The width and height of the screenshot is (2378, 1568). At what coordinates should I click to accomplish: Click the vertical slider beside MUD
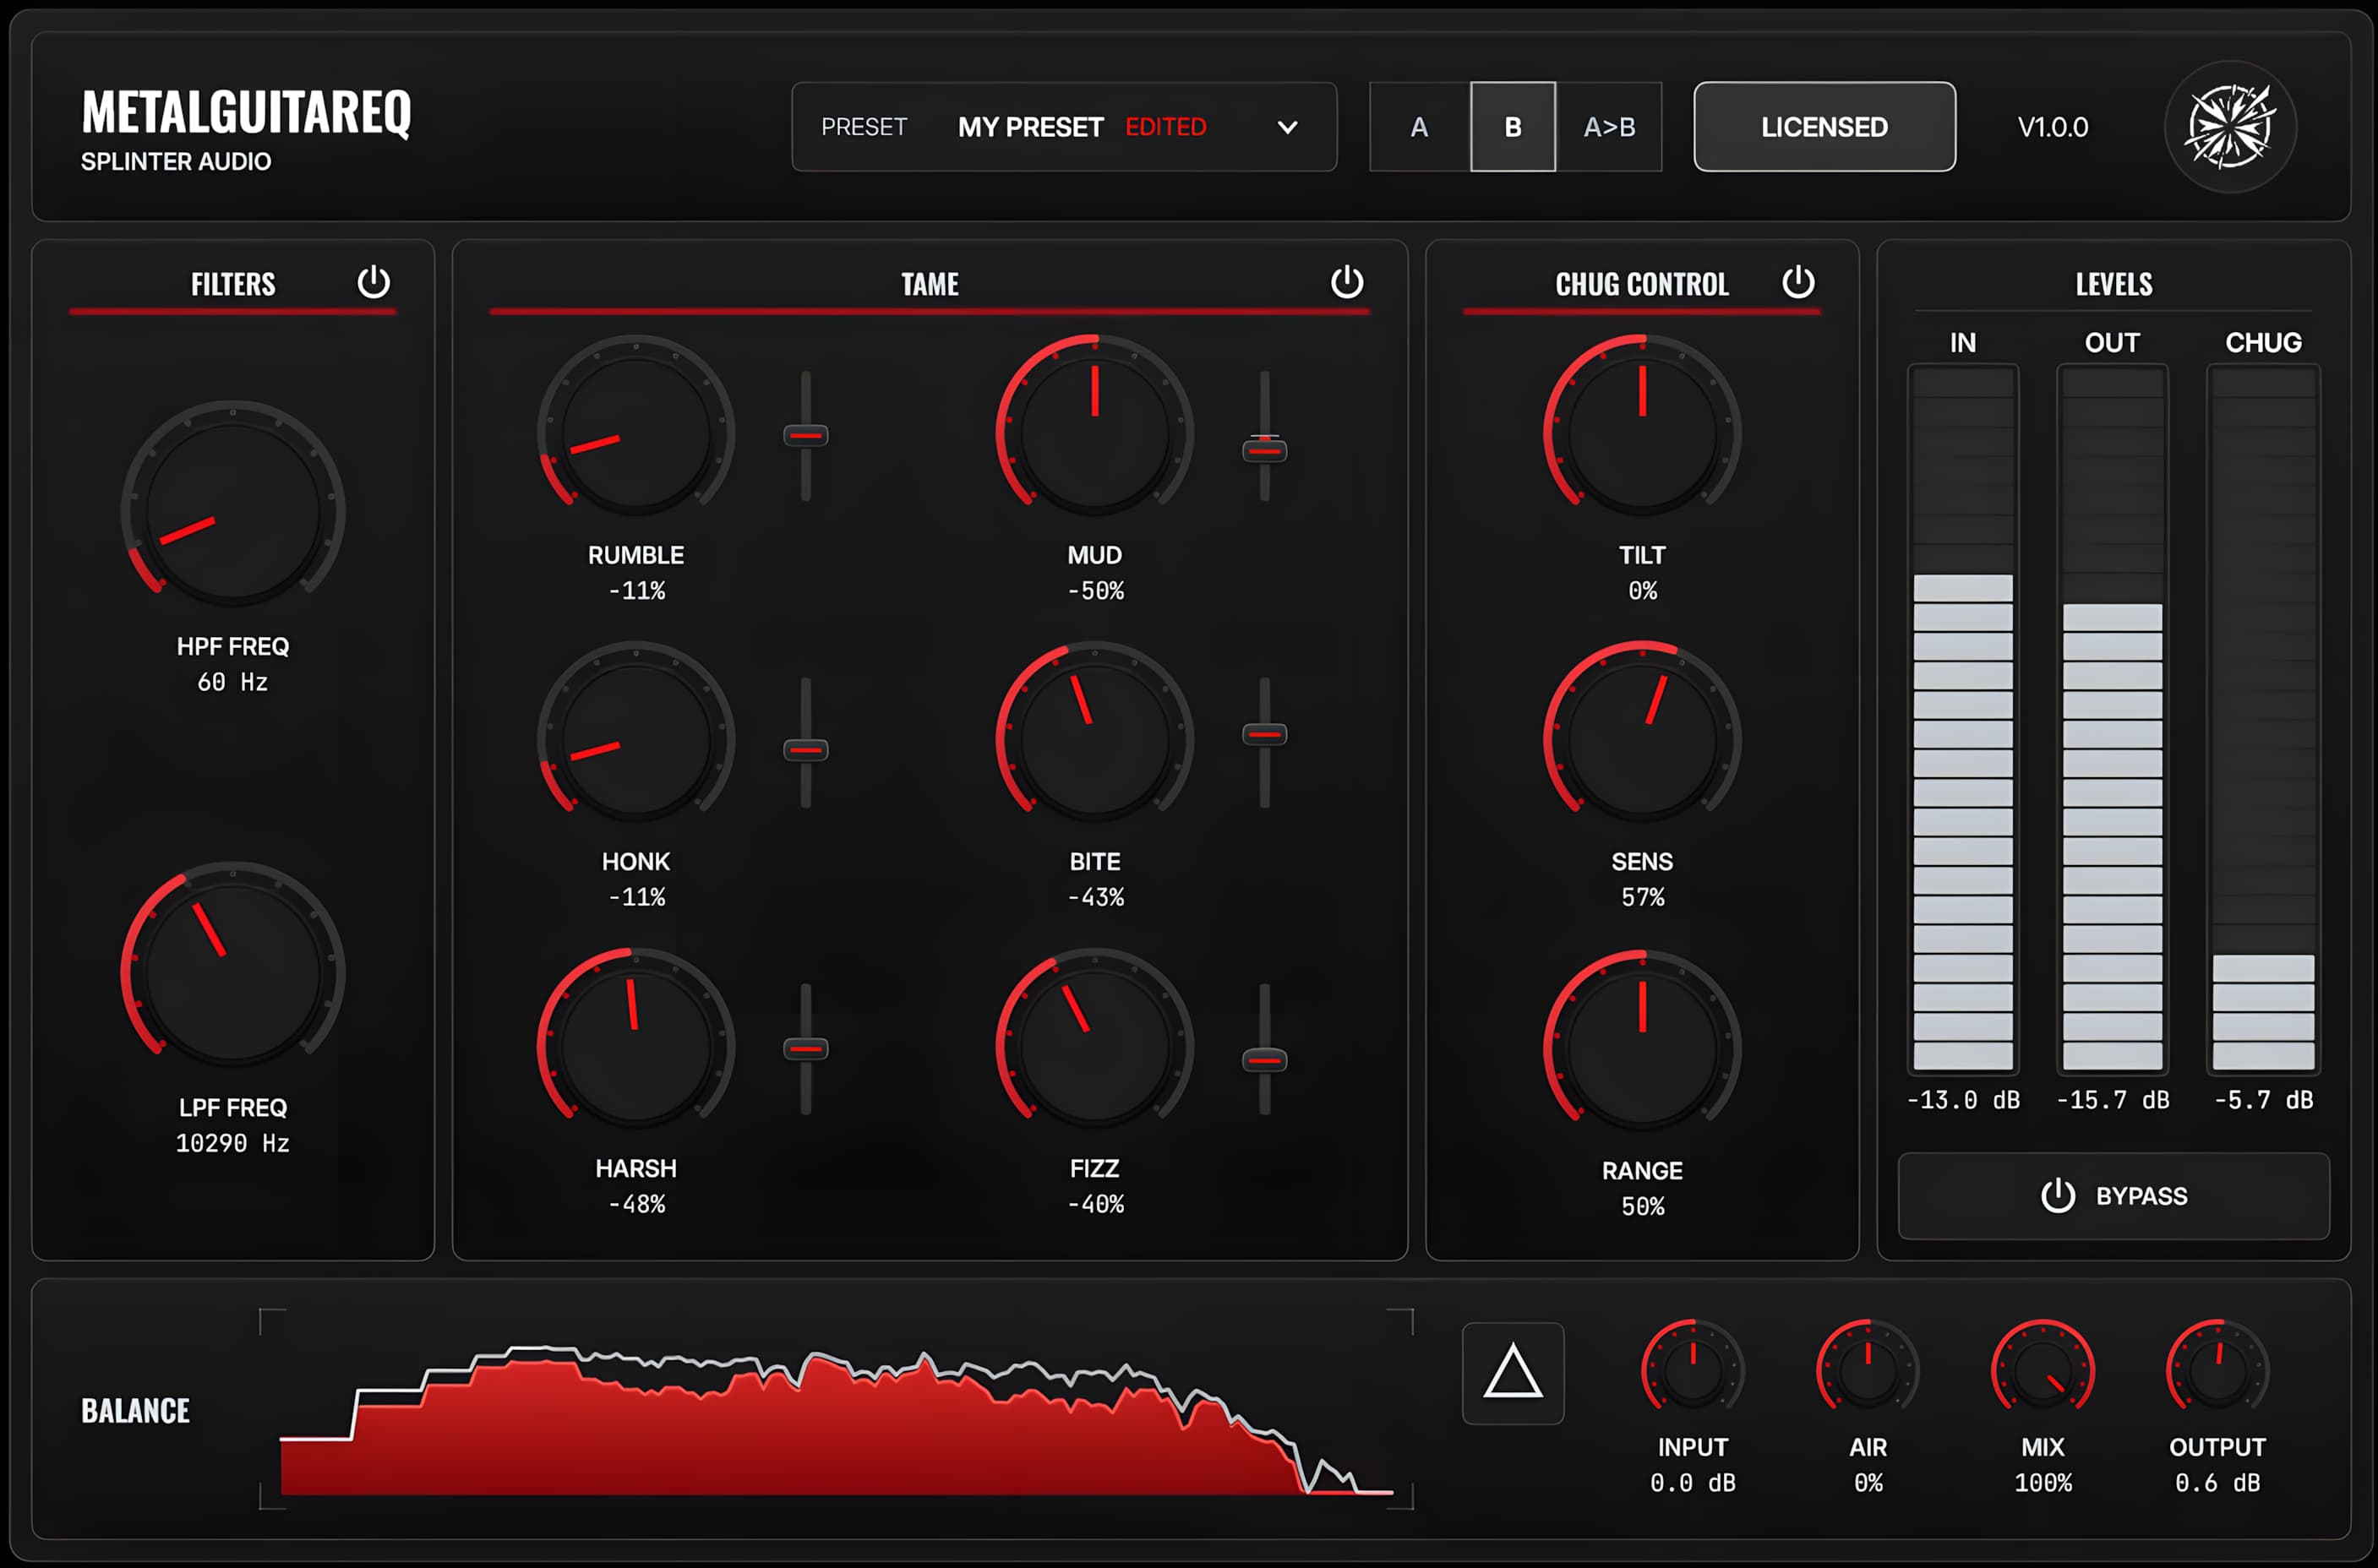pyautogui.click(x=1265, y=436)
